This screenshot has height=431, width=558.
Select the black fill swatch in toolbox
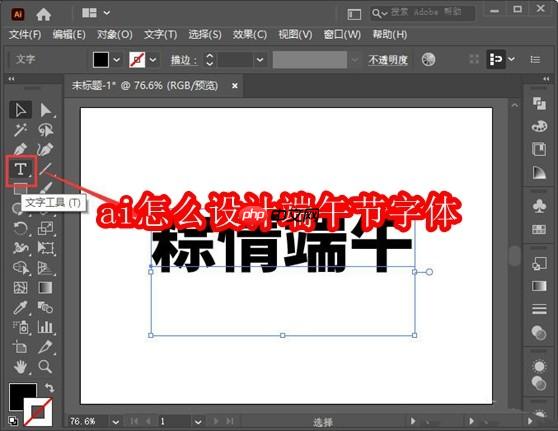pos(22,396)
